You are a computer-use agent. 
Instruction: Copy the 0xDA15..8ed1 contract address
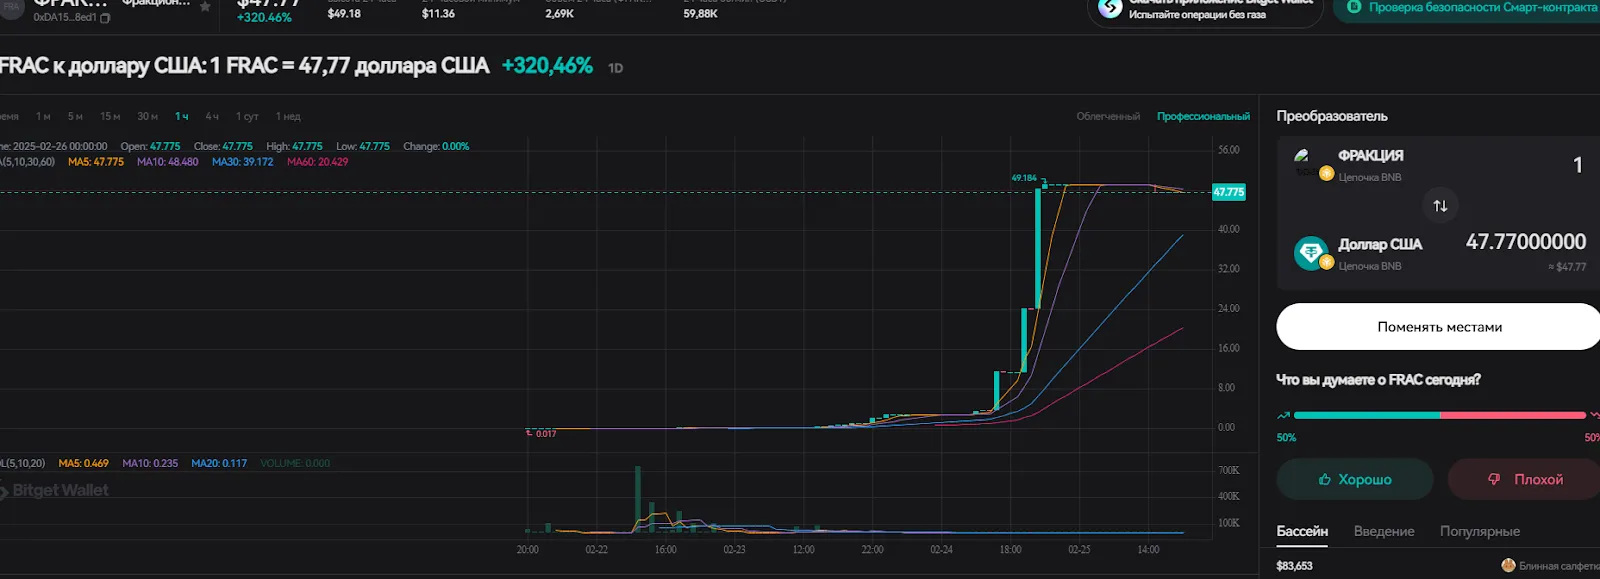(x=105, y=18)
